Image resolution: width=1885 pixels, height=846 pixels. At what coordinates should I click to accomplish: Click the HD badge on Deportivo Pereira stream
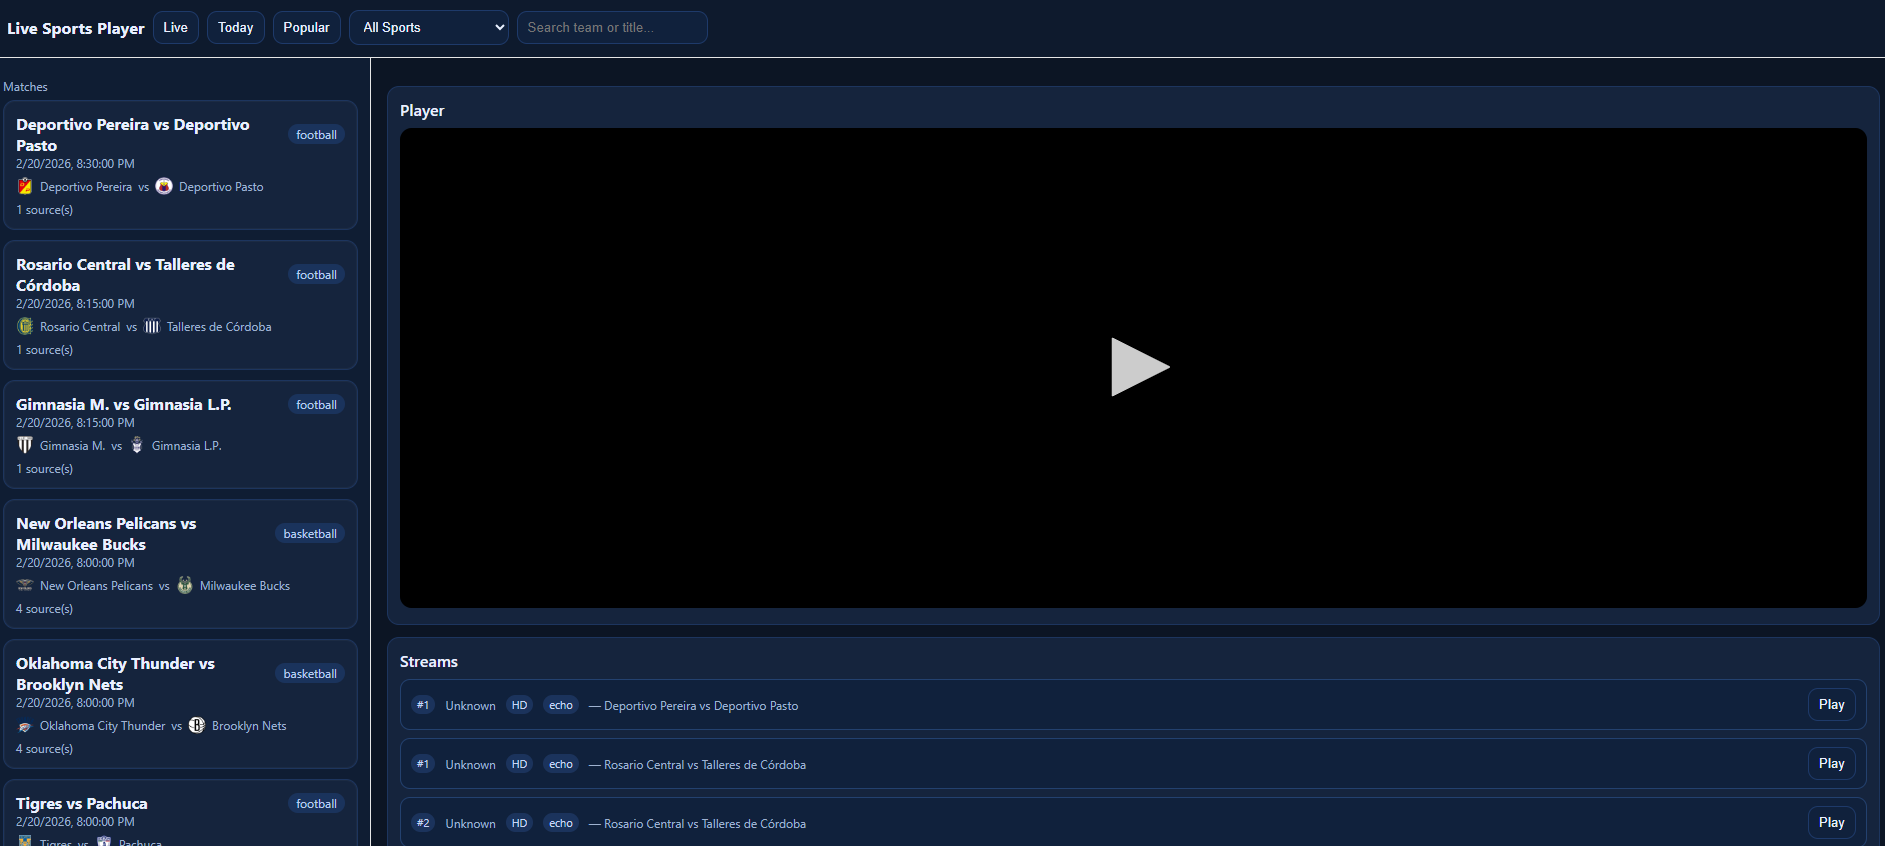click(x=520, y=705)
